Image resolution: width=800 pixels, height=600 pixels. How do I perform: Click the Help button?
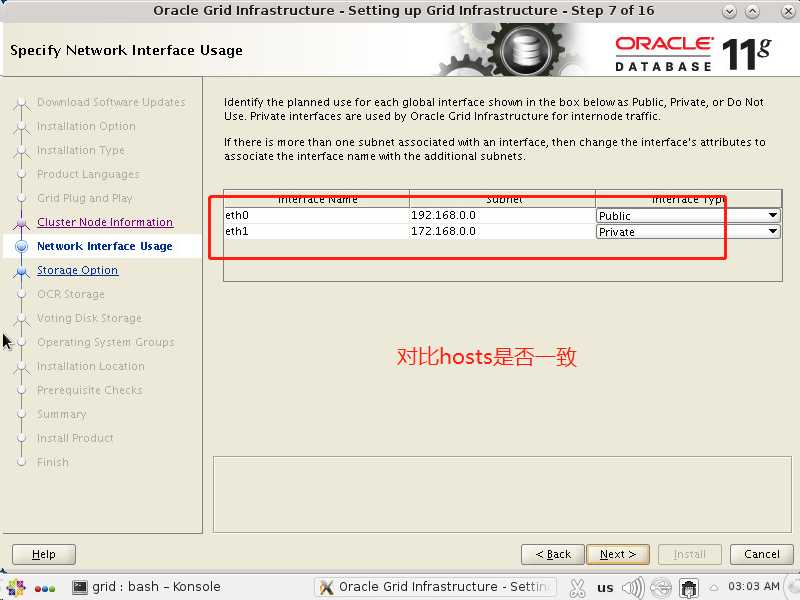click(x=44, y=554)
